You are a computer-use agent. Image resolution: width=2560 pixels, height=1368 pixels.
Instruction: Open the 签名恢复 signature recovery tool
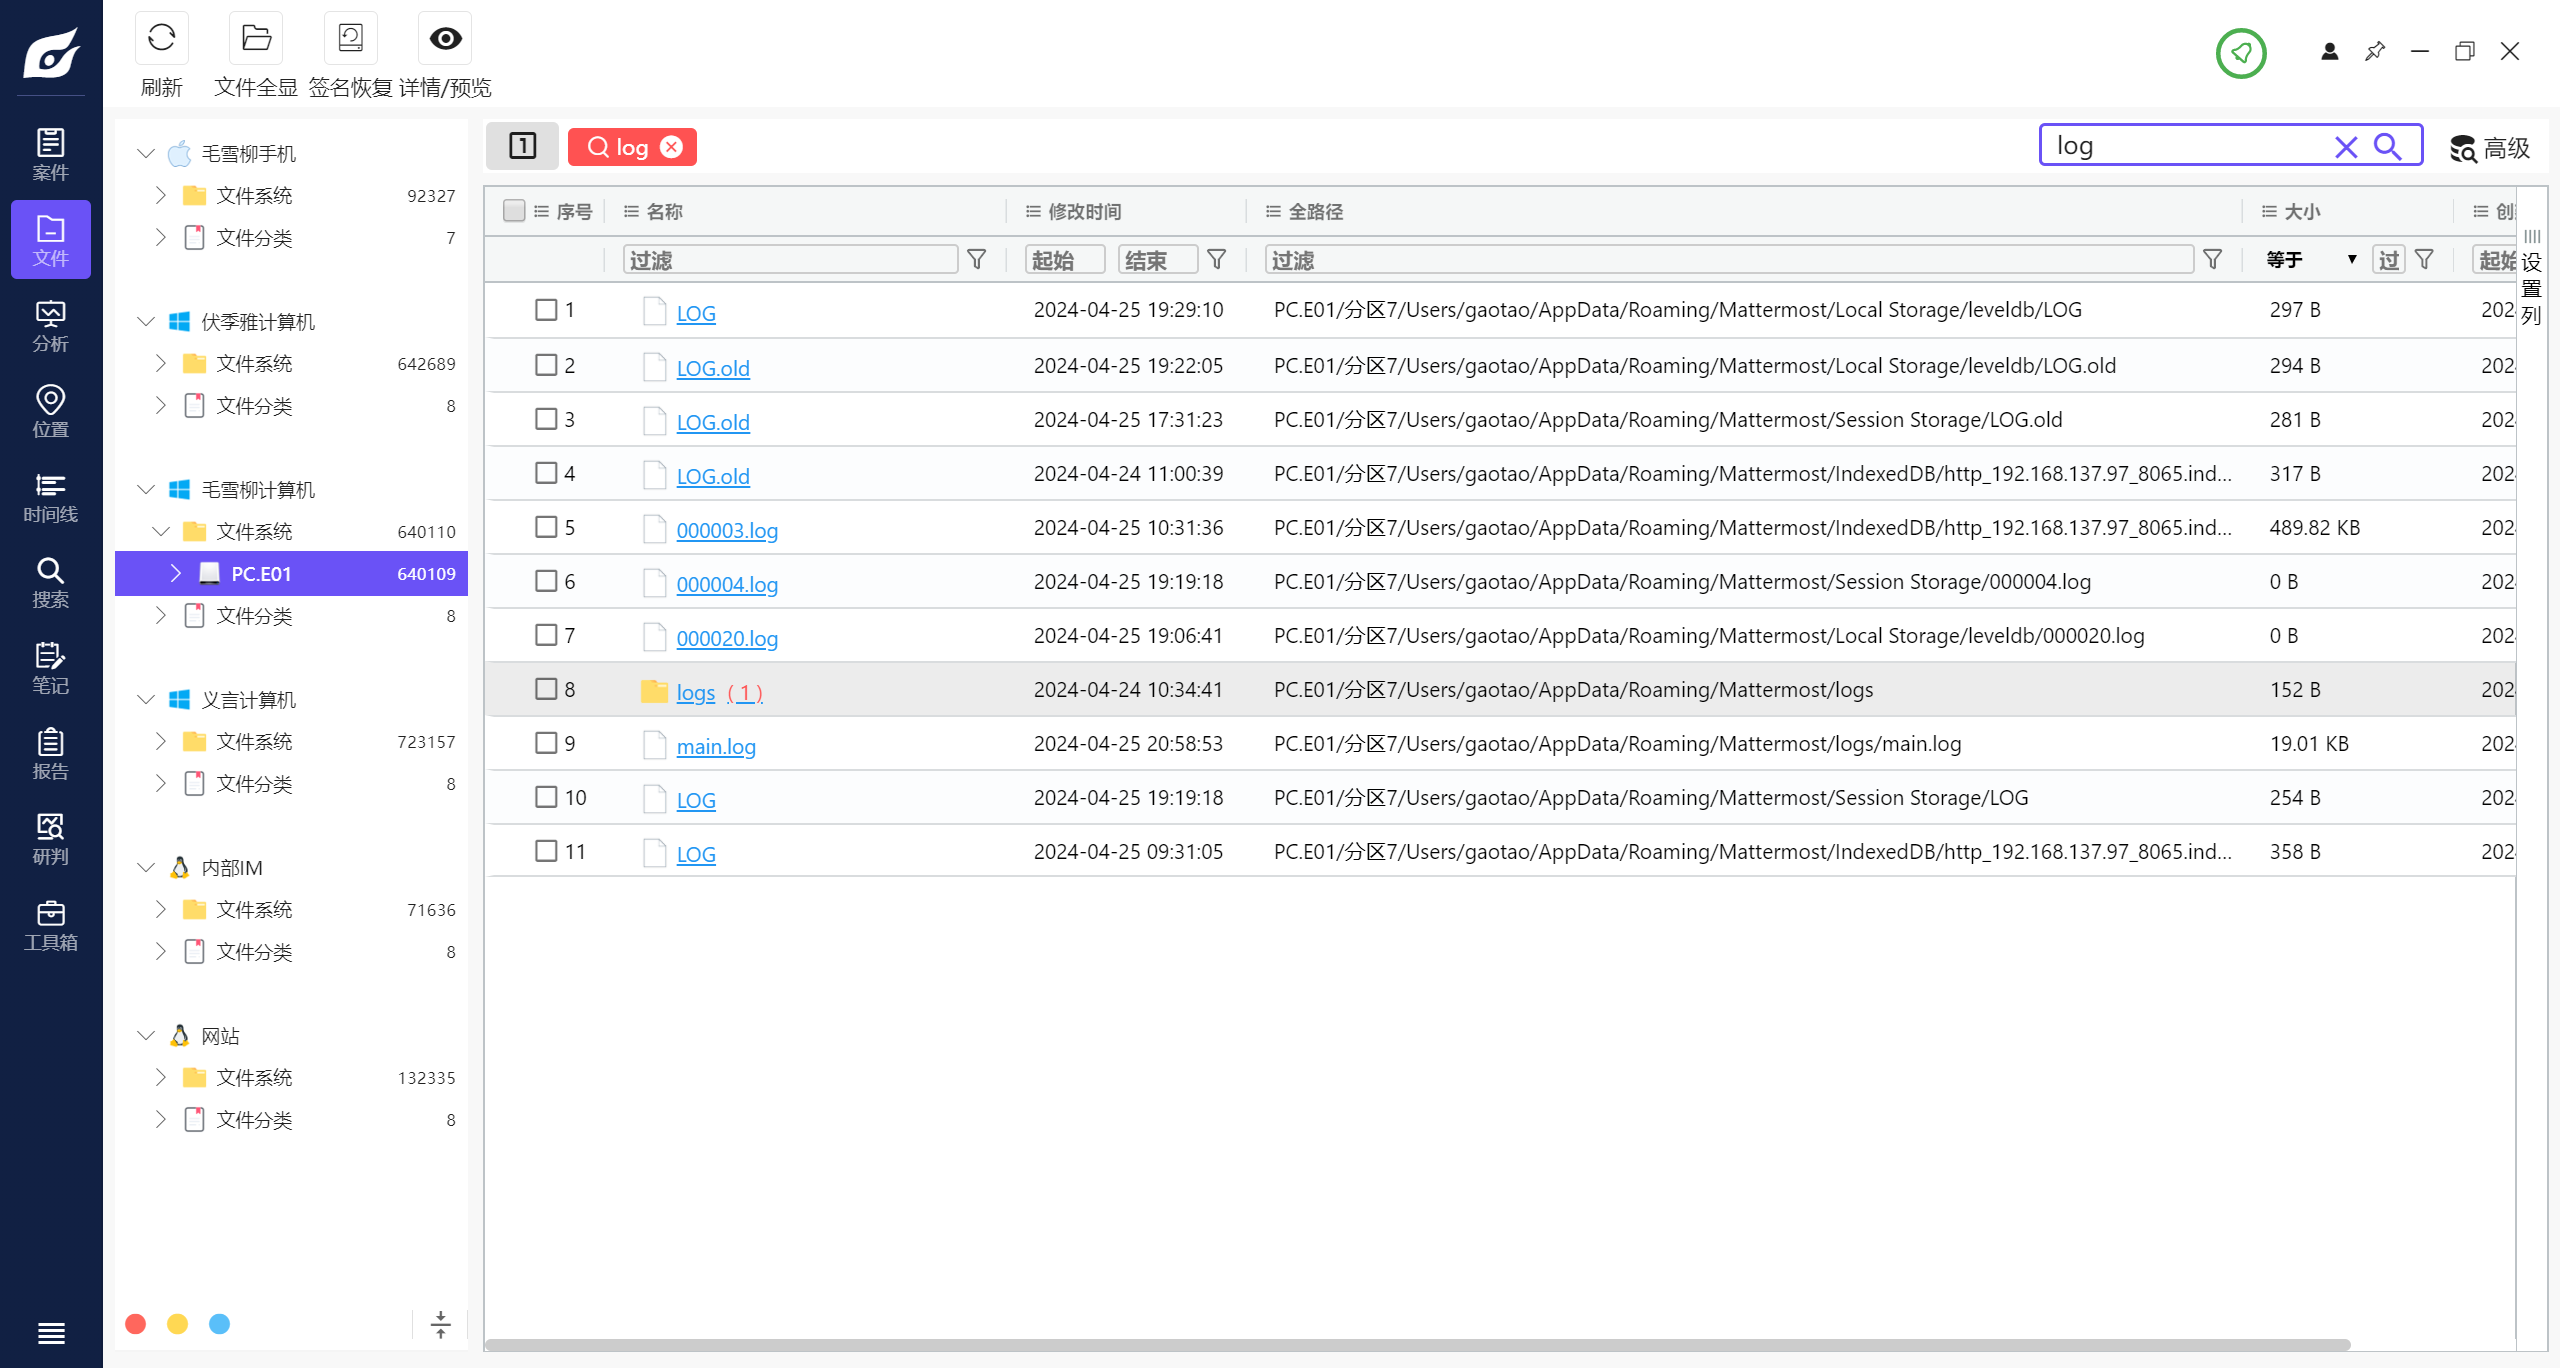pyautogui.click(x=350, y=39)
